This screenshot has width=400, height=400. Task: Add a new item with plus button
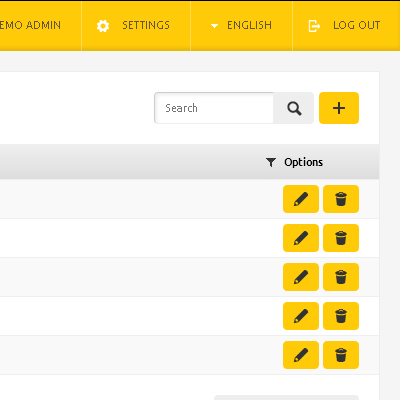point(339,108)
